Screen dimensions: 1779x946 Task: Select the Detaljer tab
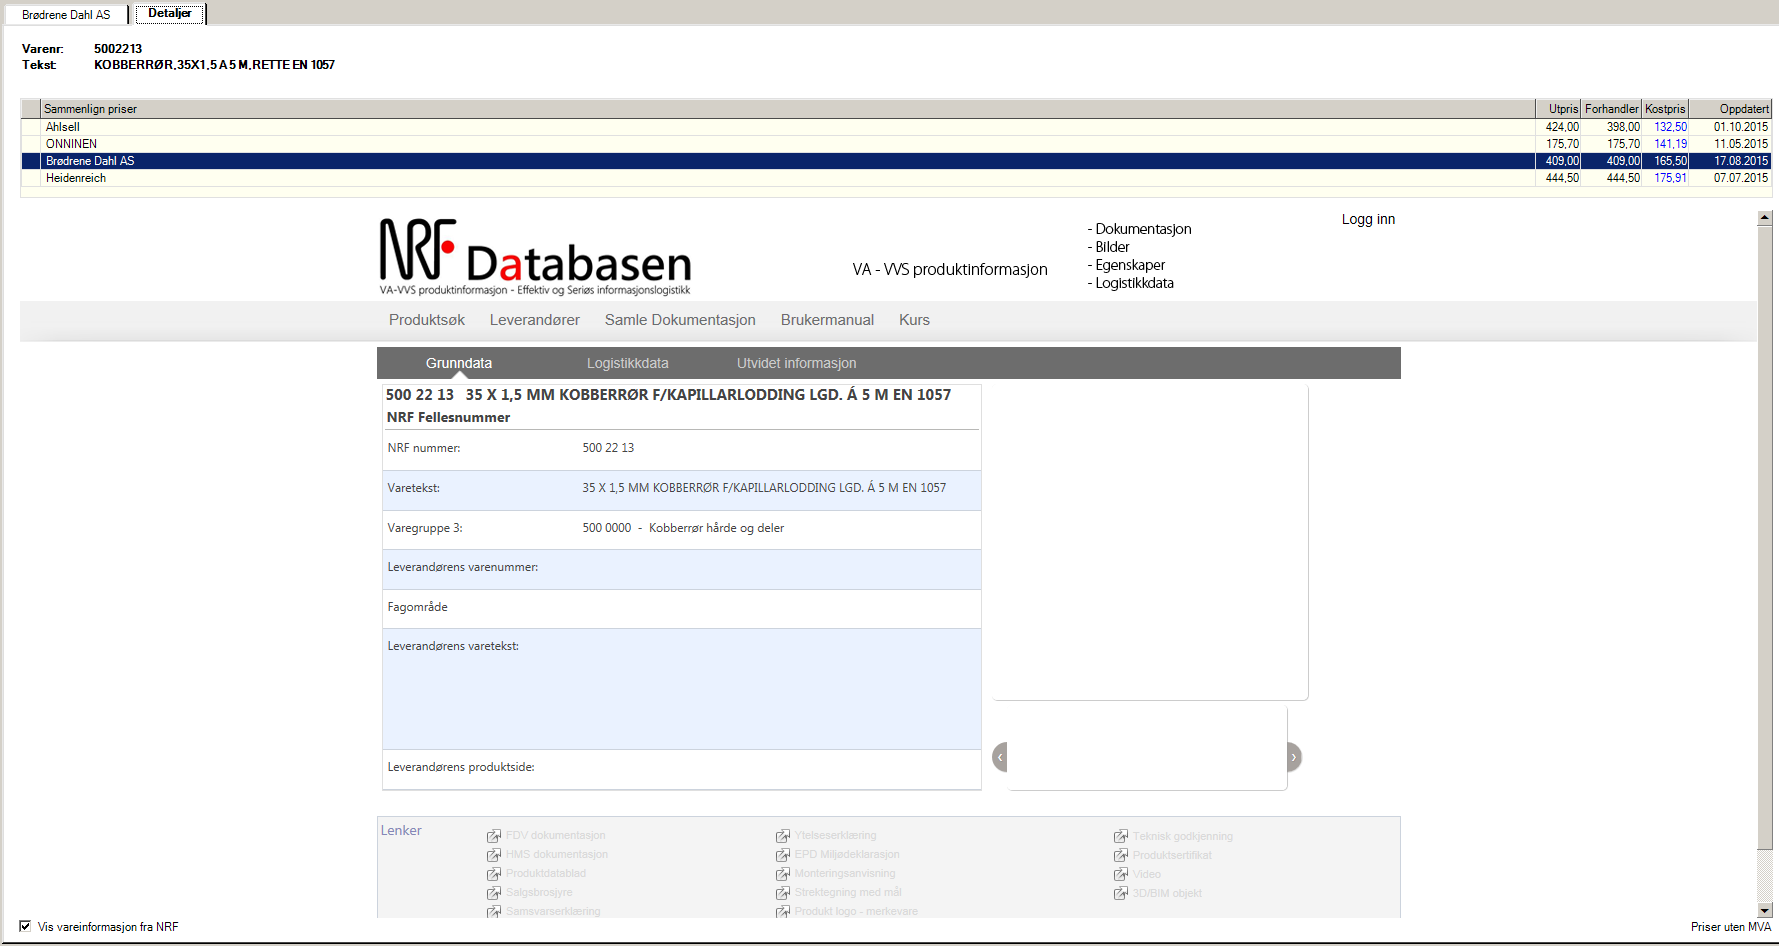[170, 13]
